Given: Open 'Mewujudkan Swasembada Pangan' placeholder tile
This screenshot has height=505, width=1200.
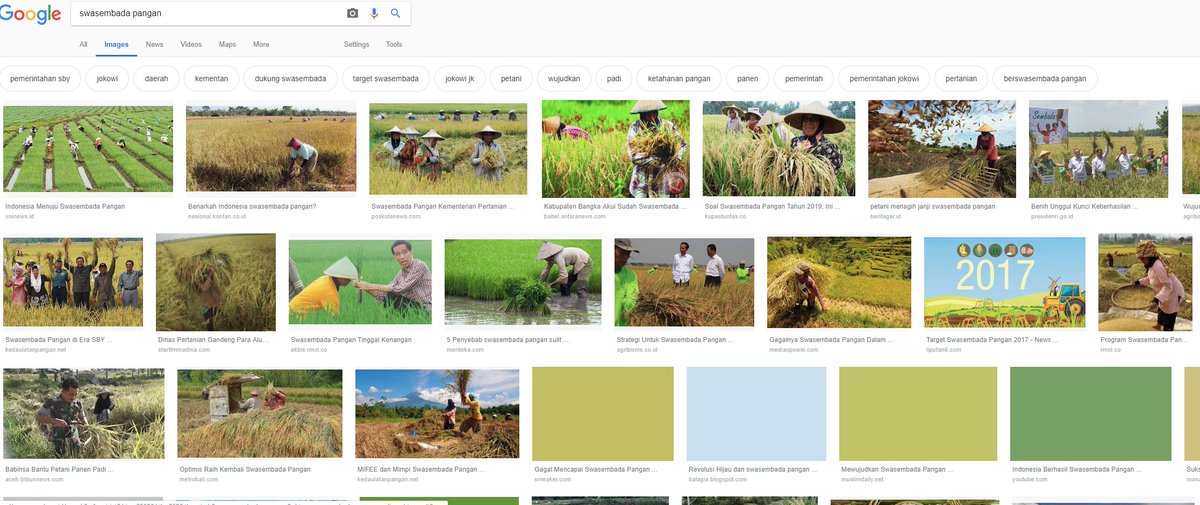Looking at the screenshot, I should coord(918,413).
